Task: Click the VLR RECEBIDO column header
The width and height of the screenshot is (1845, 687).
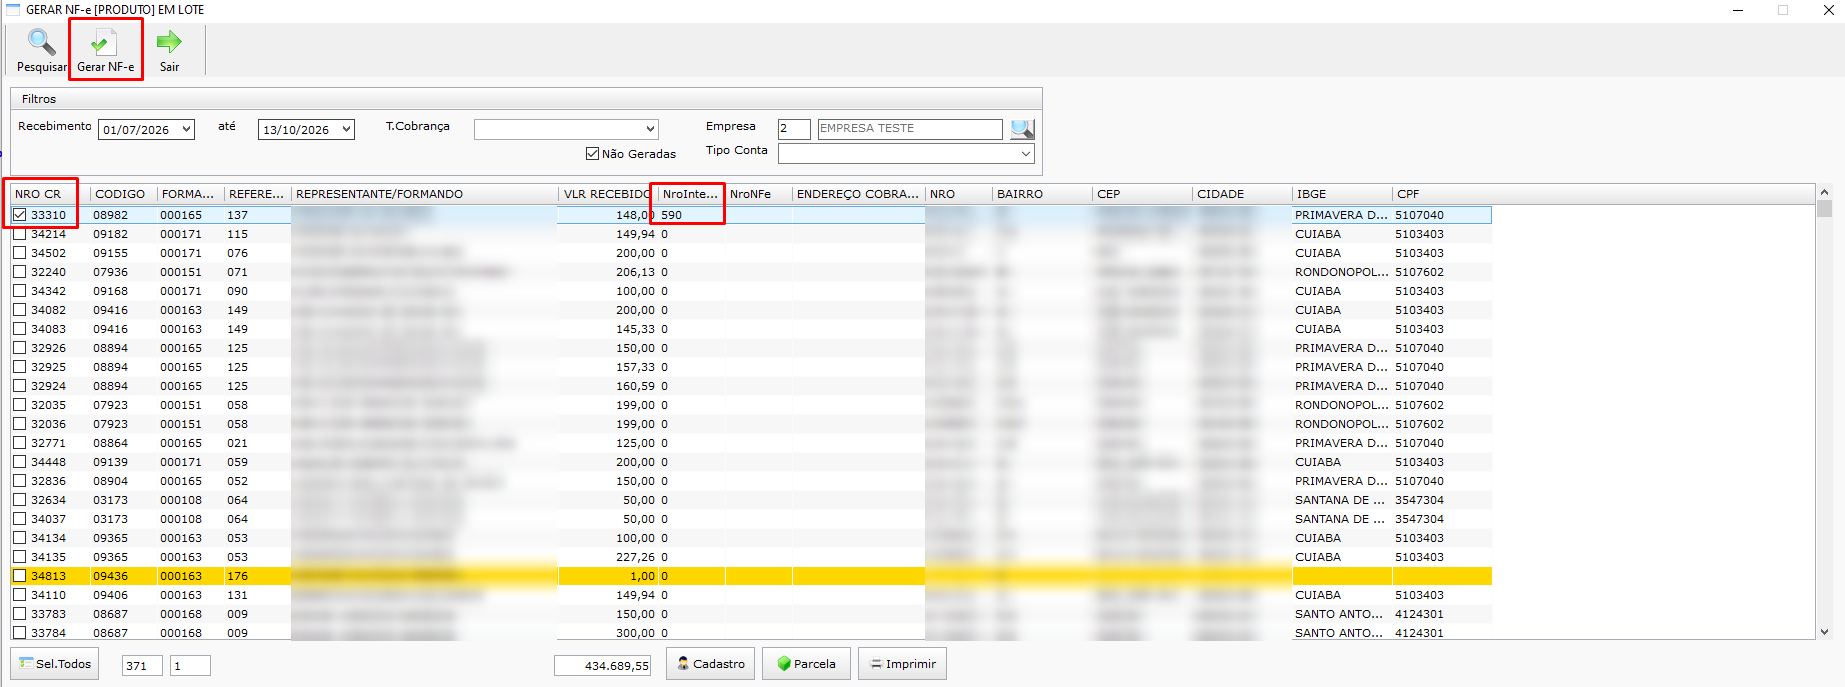Action: [x=607, y=194]
